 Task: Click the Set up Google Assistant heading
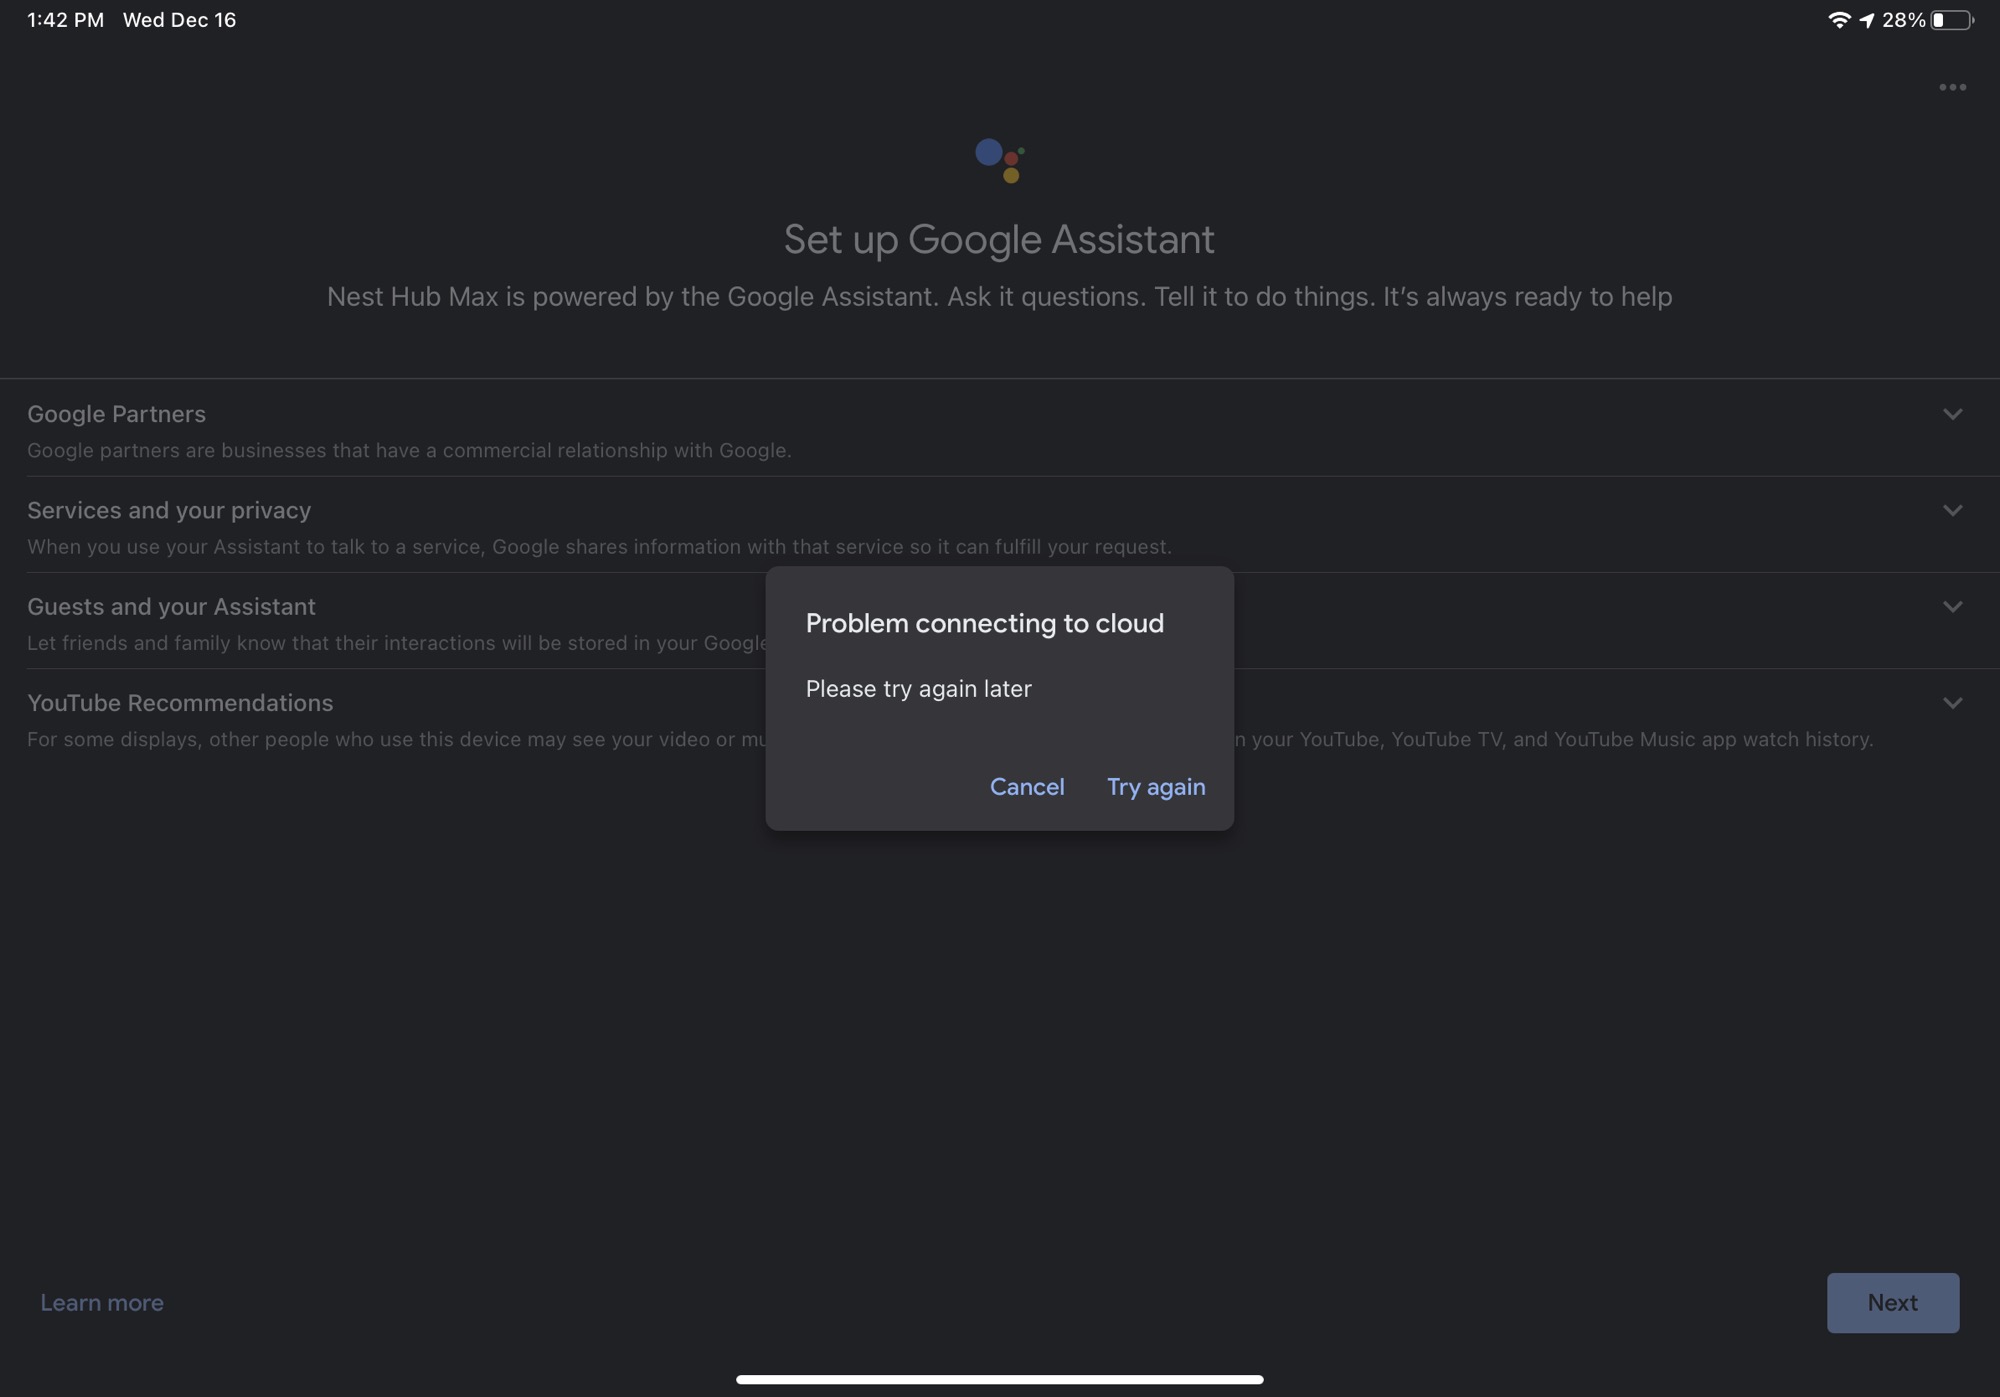point(999,239)
